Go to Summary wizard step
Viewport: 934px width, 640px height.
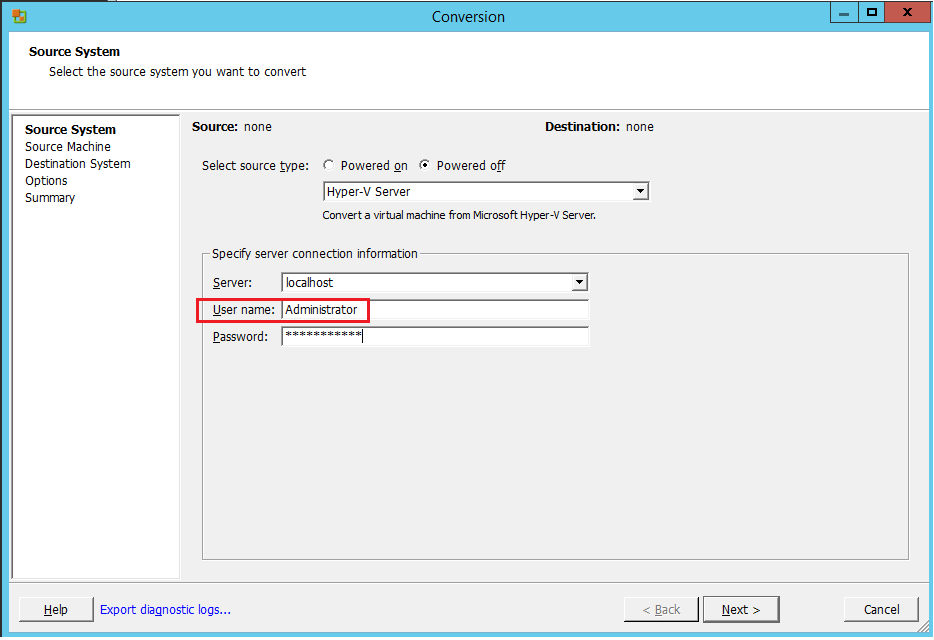point(50,197)
